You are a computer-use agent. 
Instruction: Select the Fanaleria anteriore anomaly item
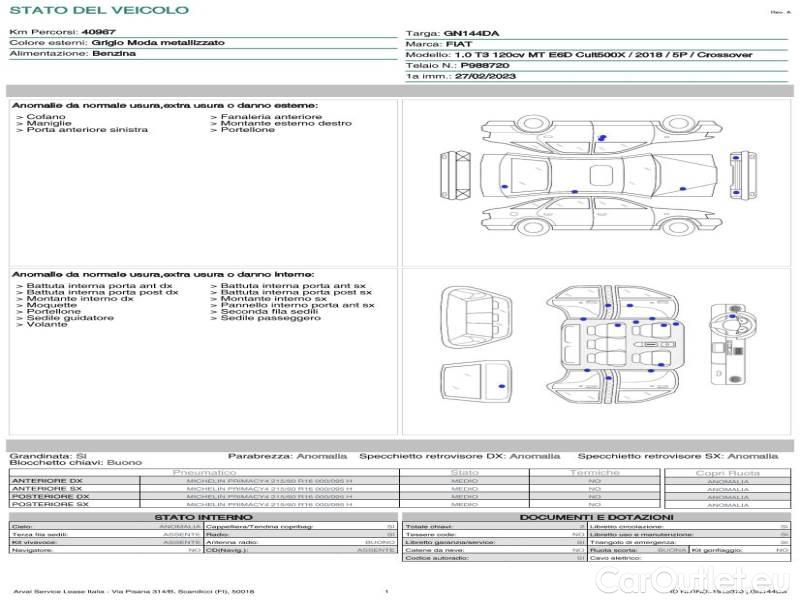coord(270,117)
